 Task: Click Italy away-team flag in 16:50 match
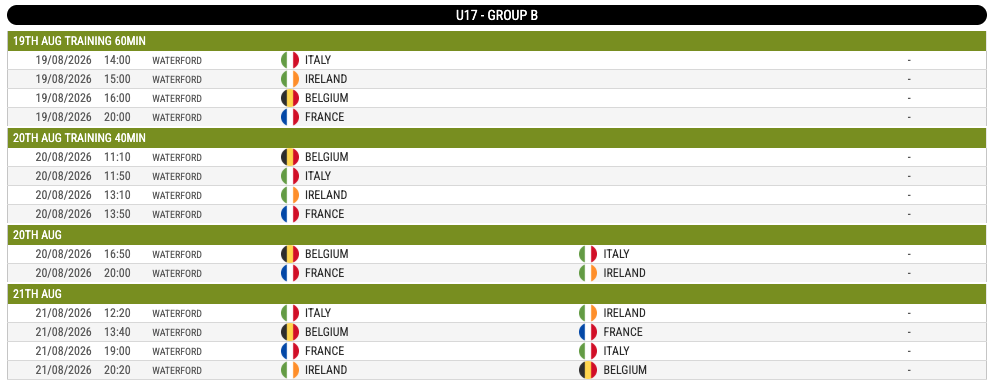click(588, 254)
